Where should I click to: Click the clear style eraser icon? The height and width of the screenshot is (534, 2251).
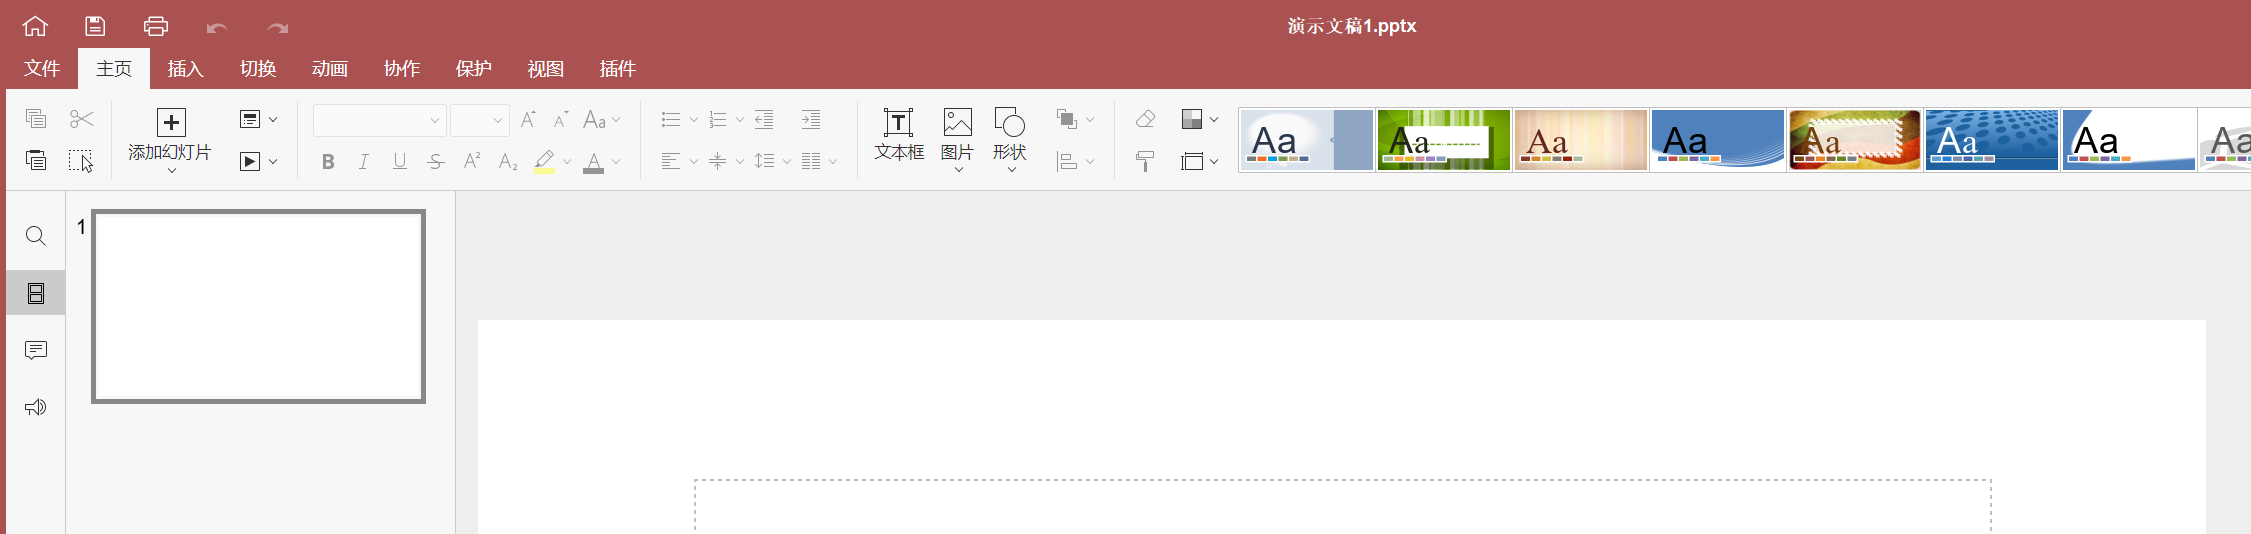(1146, 120)
